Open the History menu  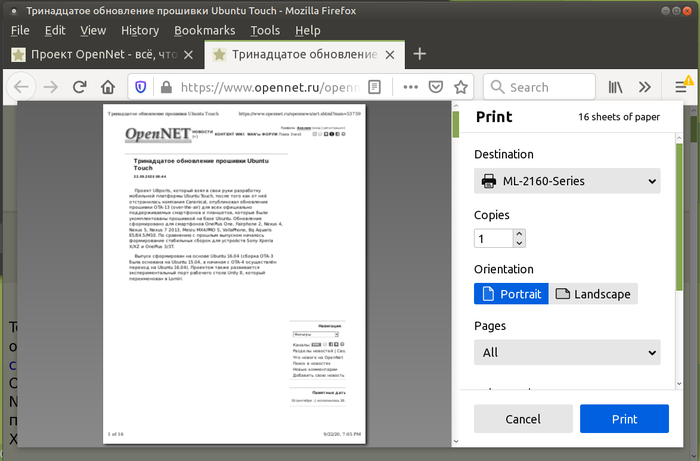(140, 30)
